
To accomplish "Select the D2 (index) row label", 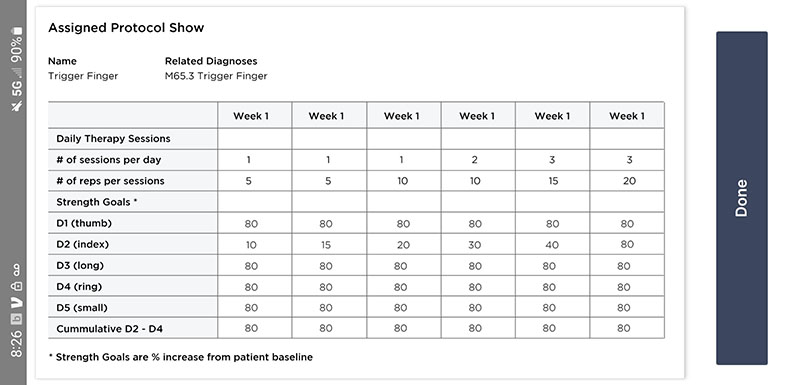I will [83, 245].
